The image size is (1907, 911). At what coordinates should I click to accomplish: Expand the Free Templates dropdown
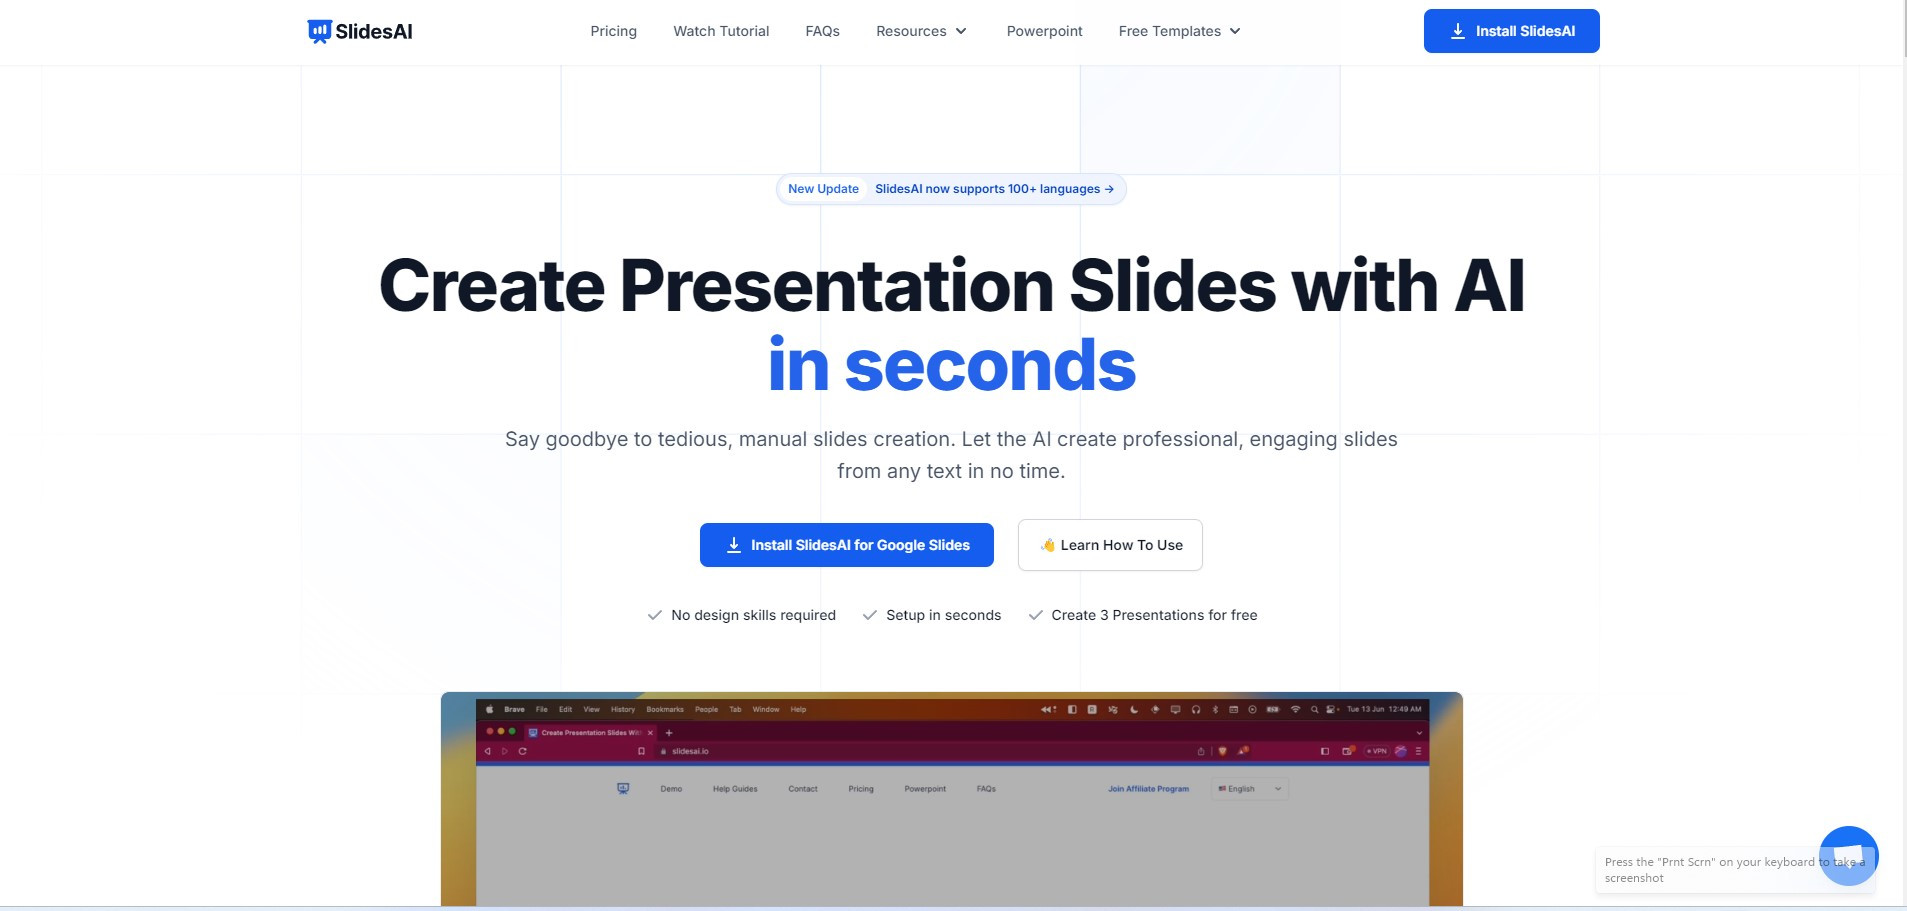coord(1179,31)
